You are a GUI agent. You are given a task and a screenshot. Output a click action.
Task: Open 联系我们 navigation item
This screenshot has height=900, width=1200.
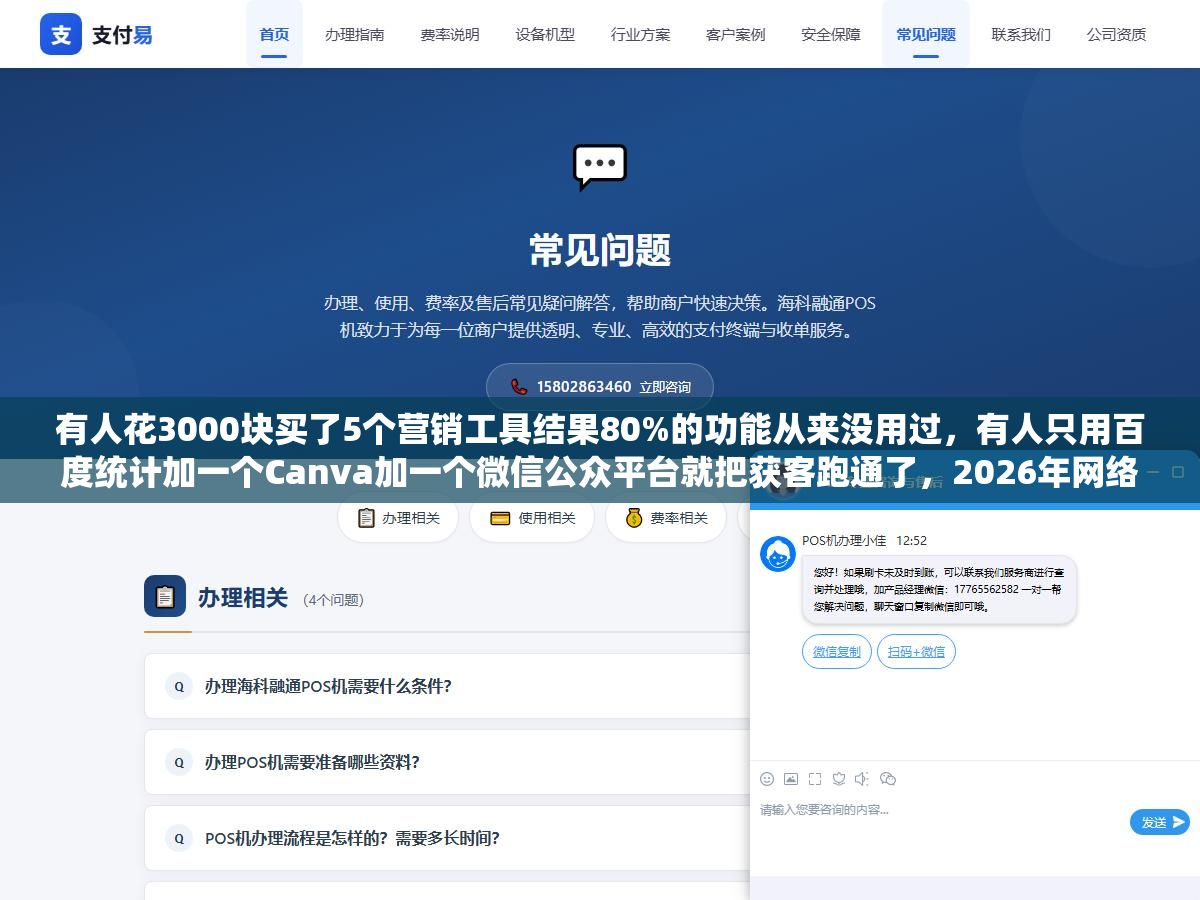click(1021, 34)
